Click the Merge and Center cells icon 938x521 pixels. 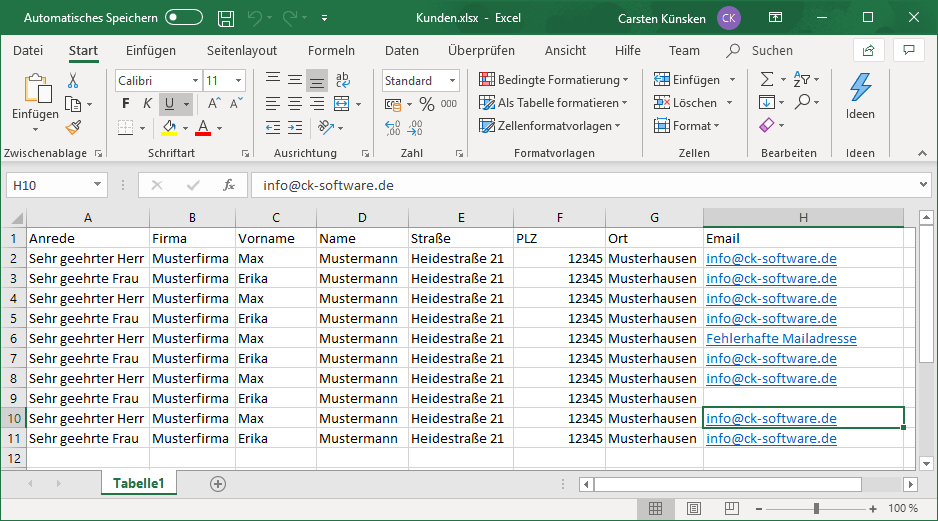coord(341,103)
